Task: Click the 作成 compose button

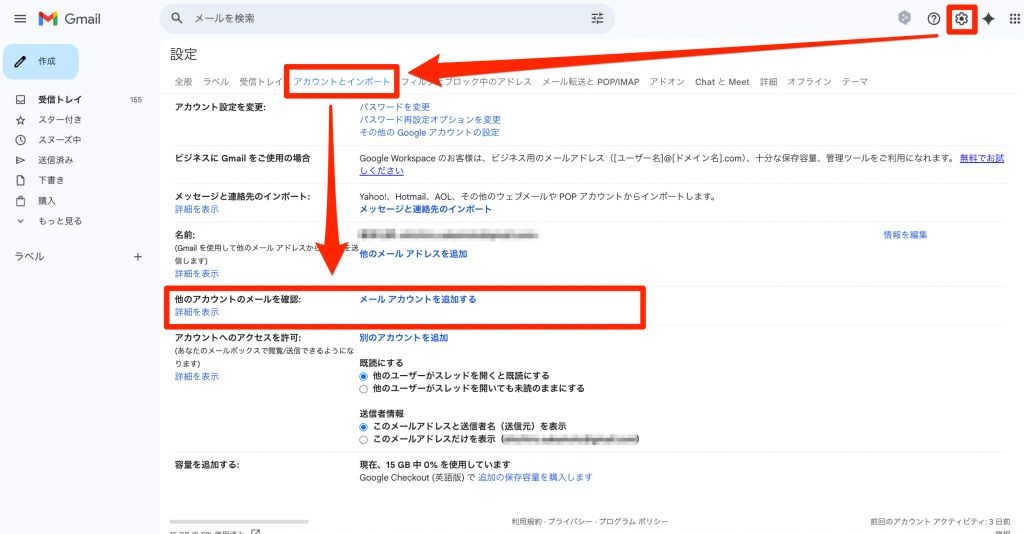Action: pos(41,62)
